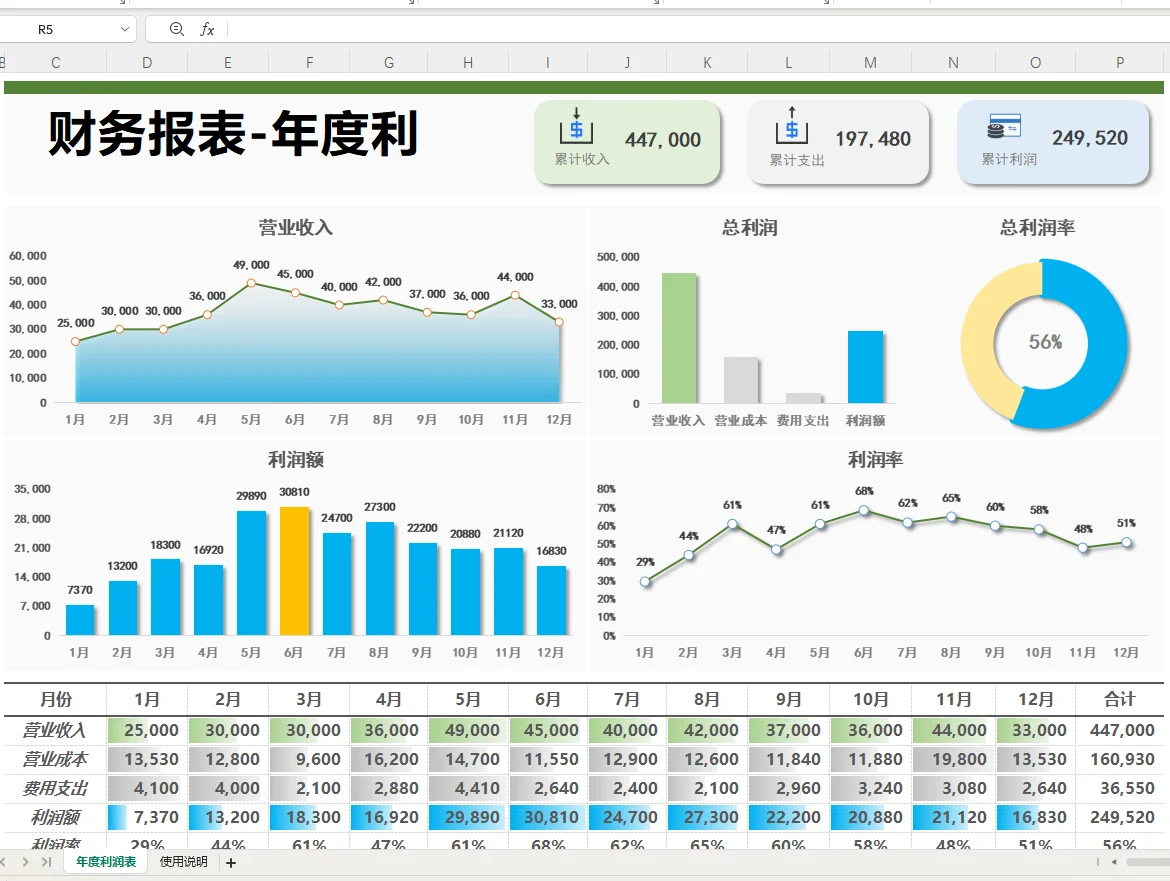1170x881 pixels.
Task: Expand the Name Box dropdown arrow
Action: point(125,29)
